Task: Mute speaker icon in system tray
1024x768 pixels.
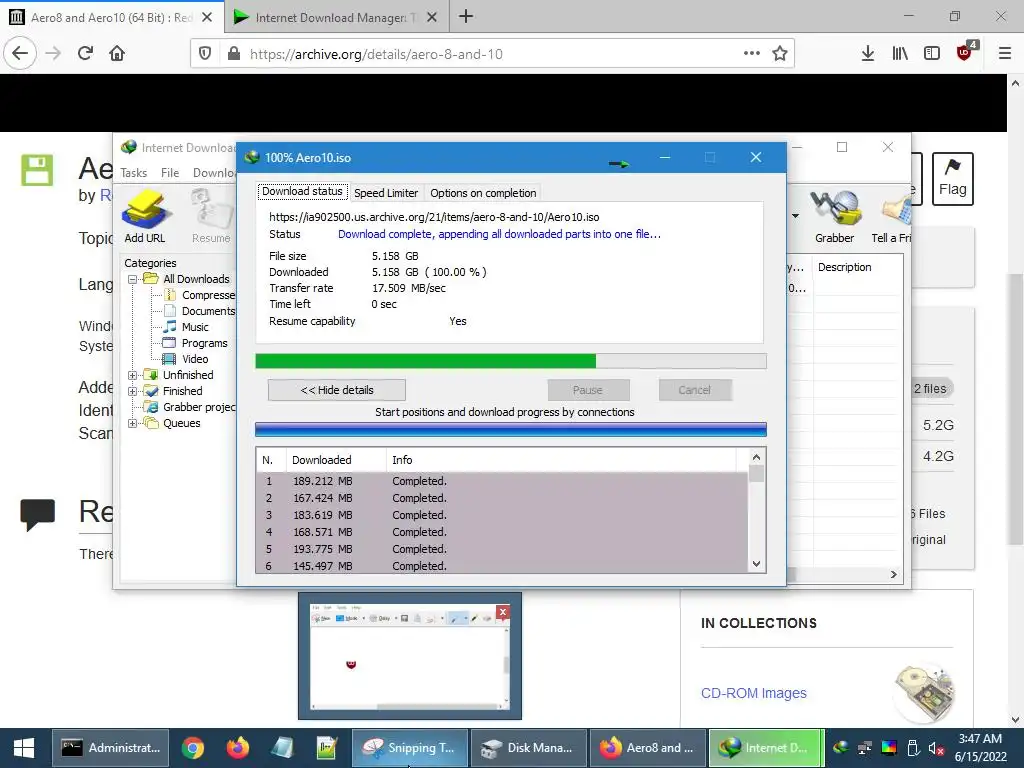Action: coord(936,748)
